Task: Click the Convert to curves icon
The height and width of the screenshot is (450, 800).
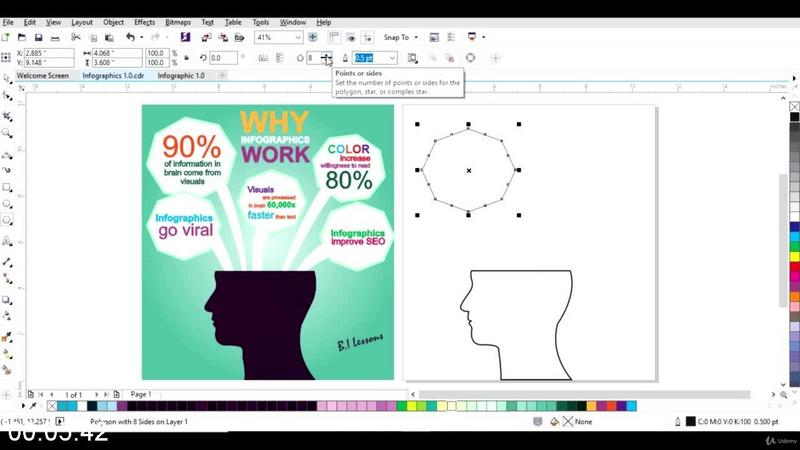Action: [470, 58]
